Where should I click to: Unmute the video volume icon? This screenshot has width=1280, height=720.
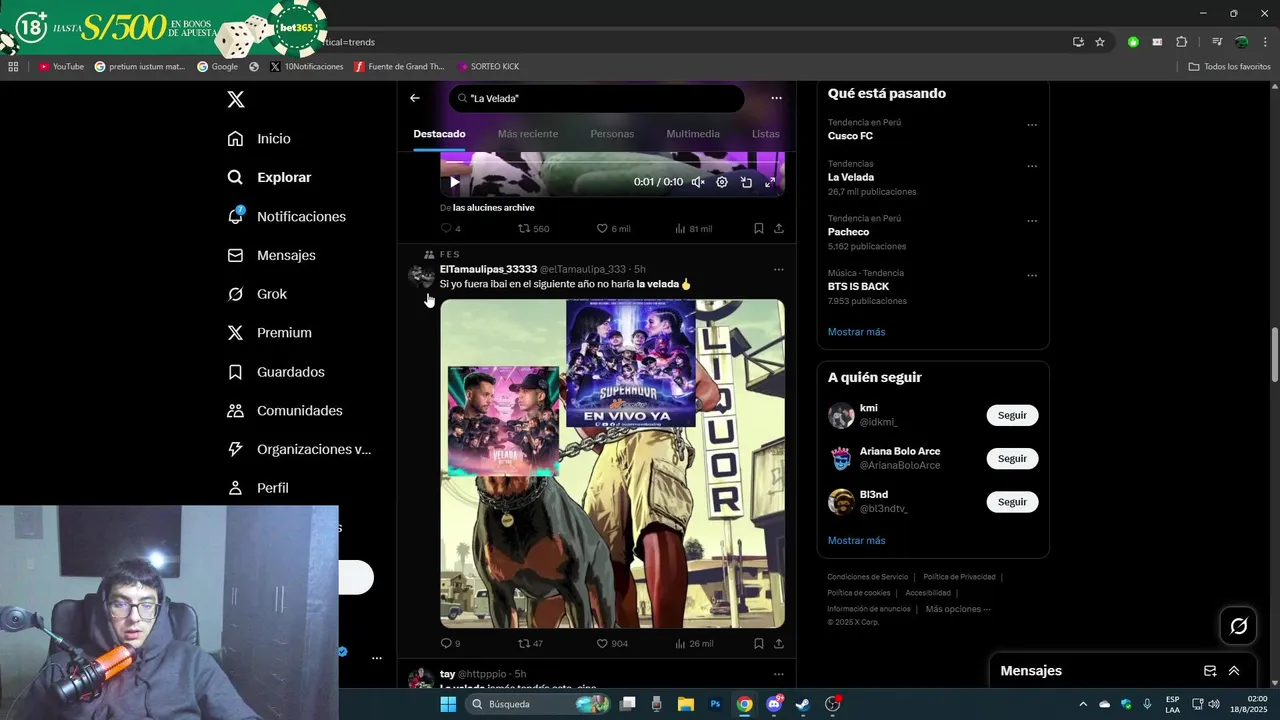pos(698,182)
